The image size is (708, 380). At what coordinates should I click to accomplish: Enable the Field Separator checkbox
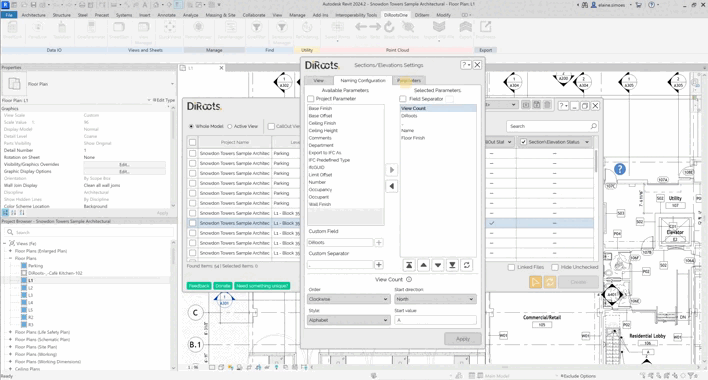tap(403, 98)
